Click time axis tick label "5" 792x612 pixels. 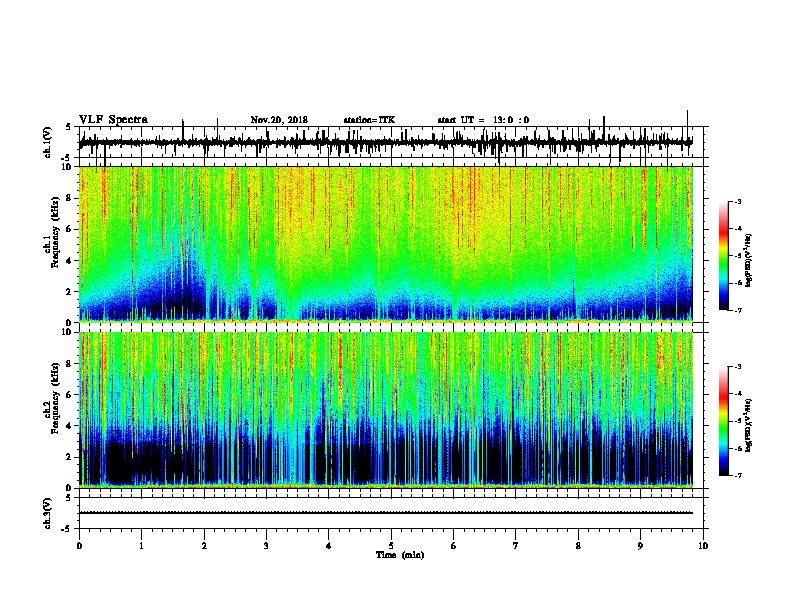391,546
